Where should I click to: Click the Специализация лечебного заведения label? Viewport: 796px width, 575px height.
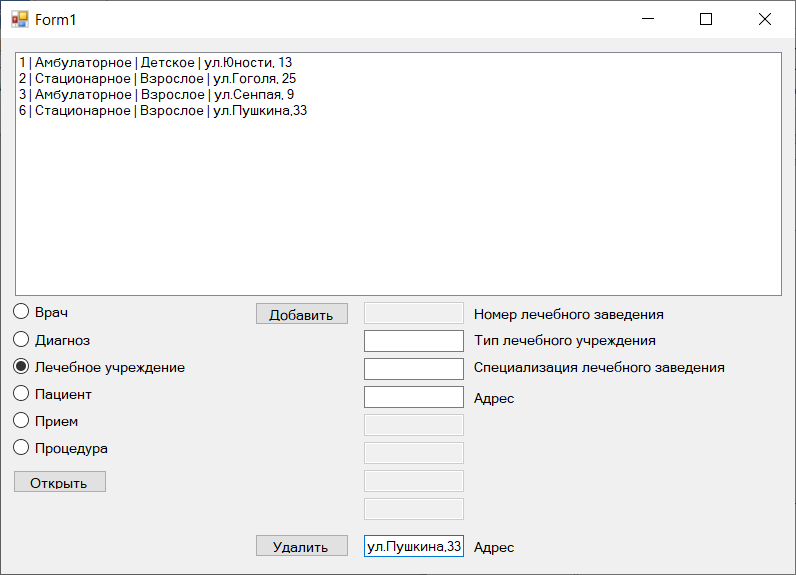click(x=599, y=367)
